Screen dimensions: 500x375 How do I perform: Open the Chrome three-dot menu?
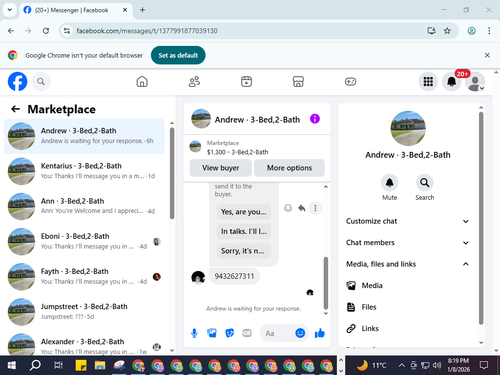click(x=489, y=31)
